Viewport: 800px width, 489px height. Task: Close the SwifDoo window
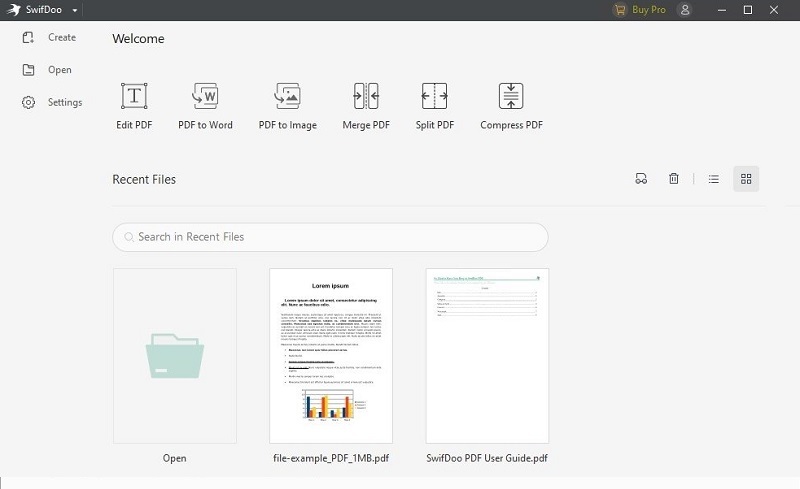[774, 10]
